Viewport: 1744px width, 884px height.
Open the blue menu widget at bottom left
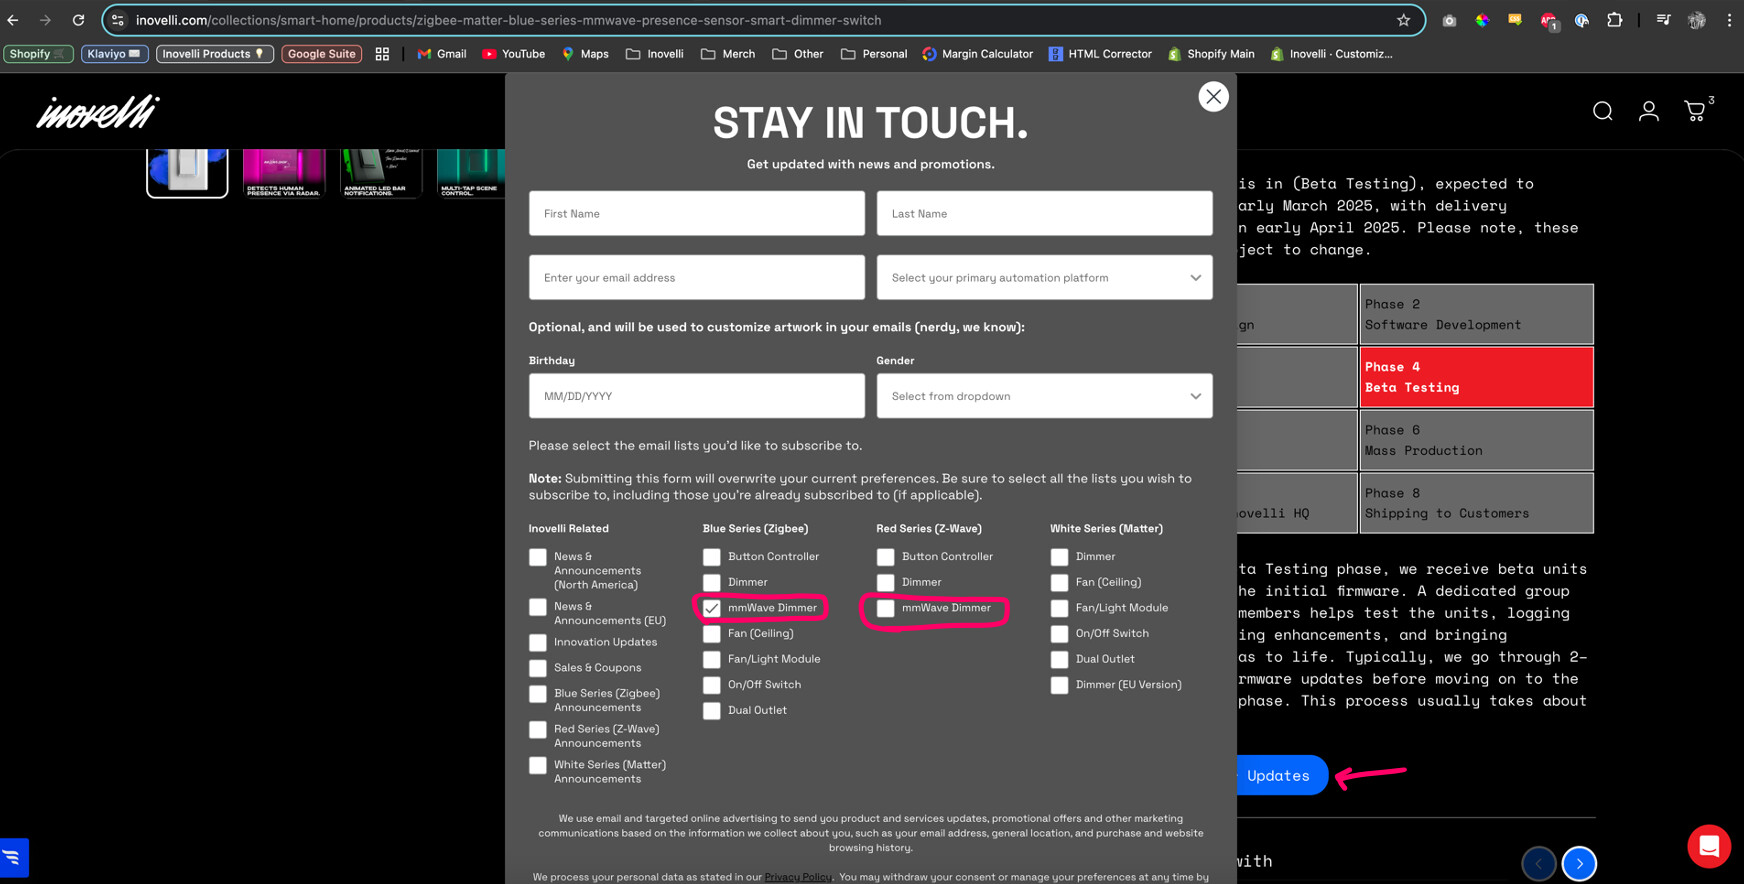(x=13, y=857)
